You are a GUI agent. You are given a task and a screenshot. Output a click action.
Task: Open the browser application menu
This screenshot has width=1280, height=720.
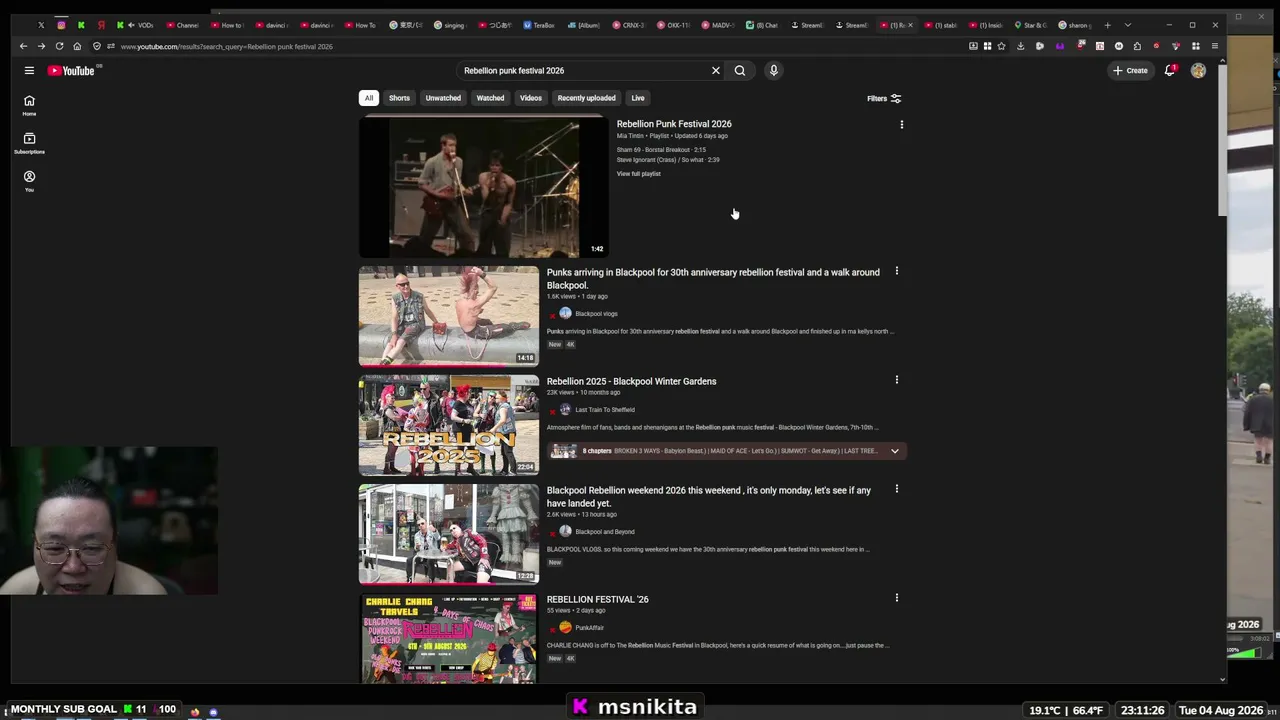tap(1215, 46)
